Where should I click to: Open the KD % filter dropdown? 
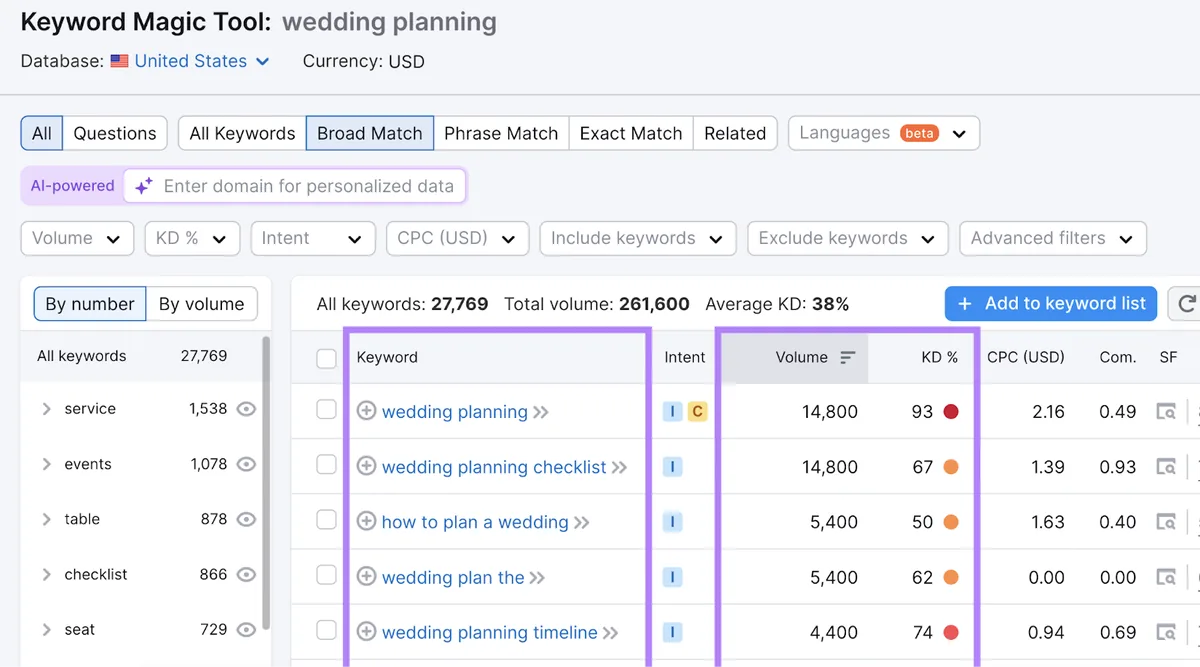pyautogui.click(x=192, y=238)
